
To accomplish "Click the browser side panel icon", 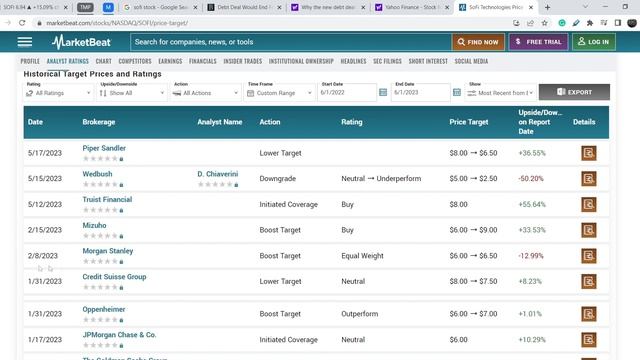I will pyautogui.click(x=618, y=23).
